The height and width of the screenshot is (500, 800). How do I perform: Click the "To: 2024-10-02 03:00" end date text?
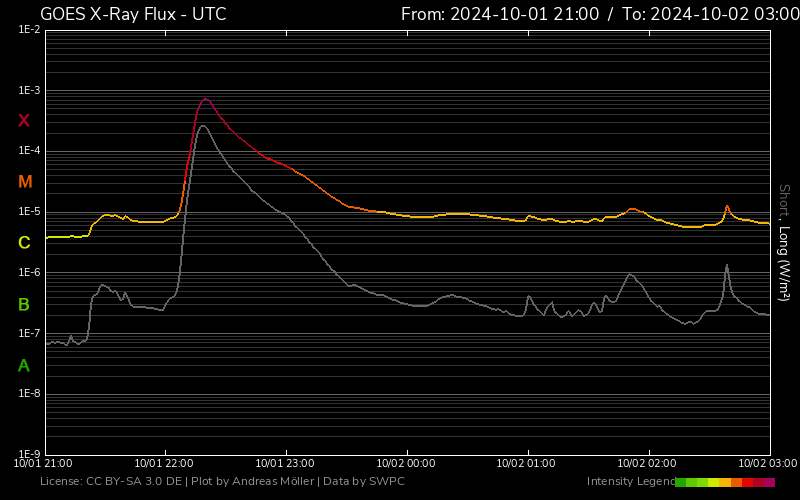click(711, 14)
